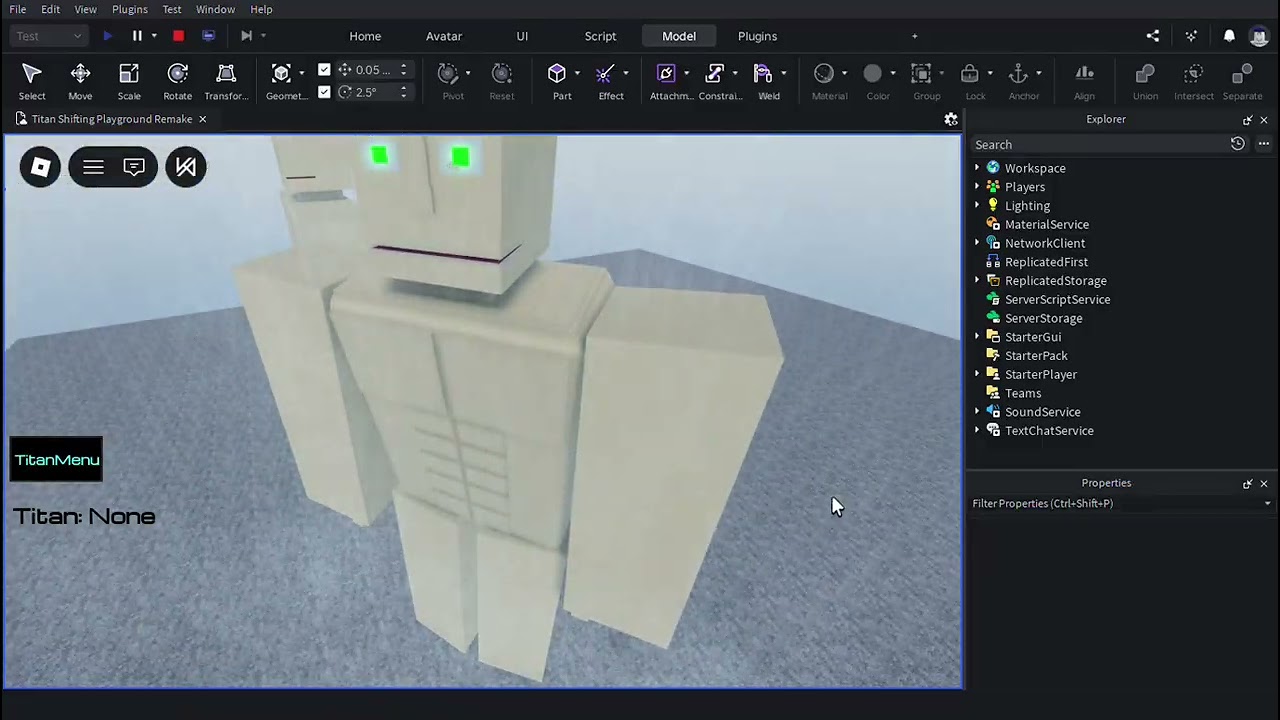Image resolution: width=1280 pixels, height=720 pixels.
Task: Click the Group tool
Action: click(x=921, y=74)
